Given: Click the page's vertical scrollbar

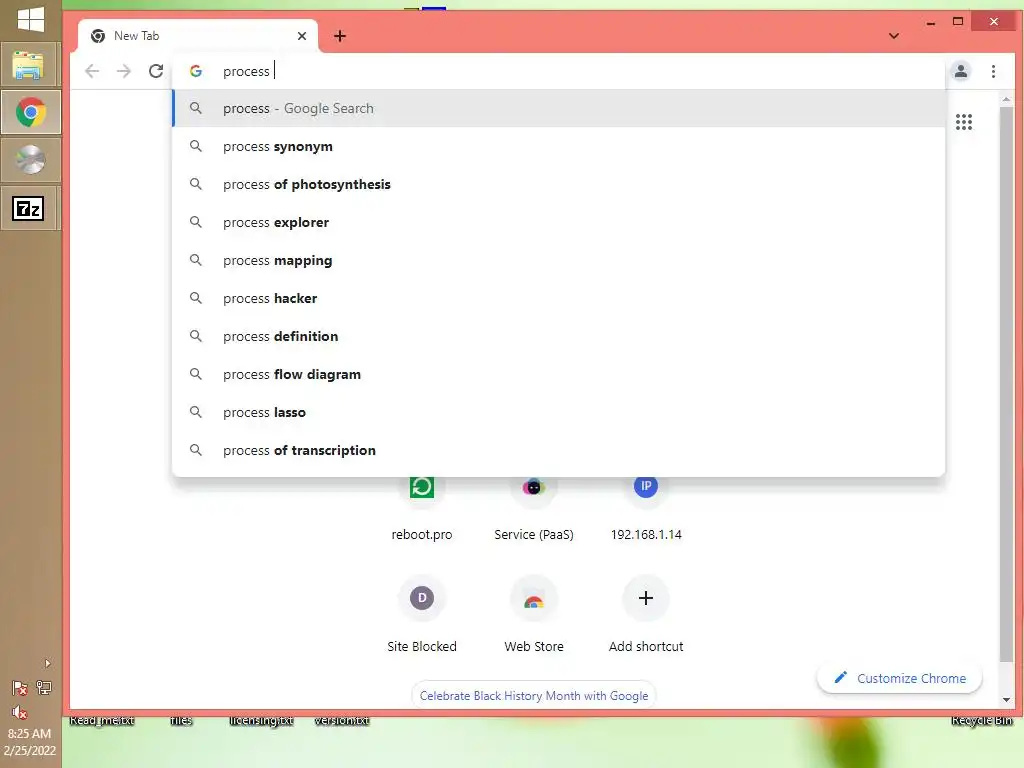Looking at the screenshot, I should [x=1006, y=385].
